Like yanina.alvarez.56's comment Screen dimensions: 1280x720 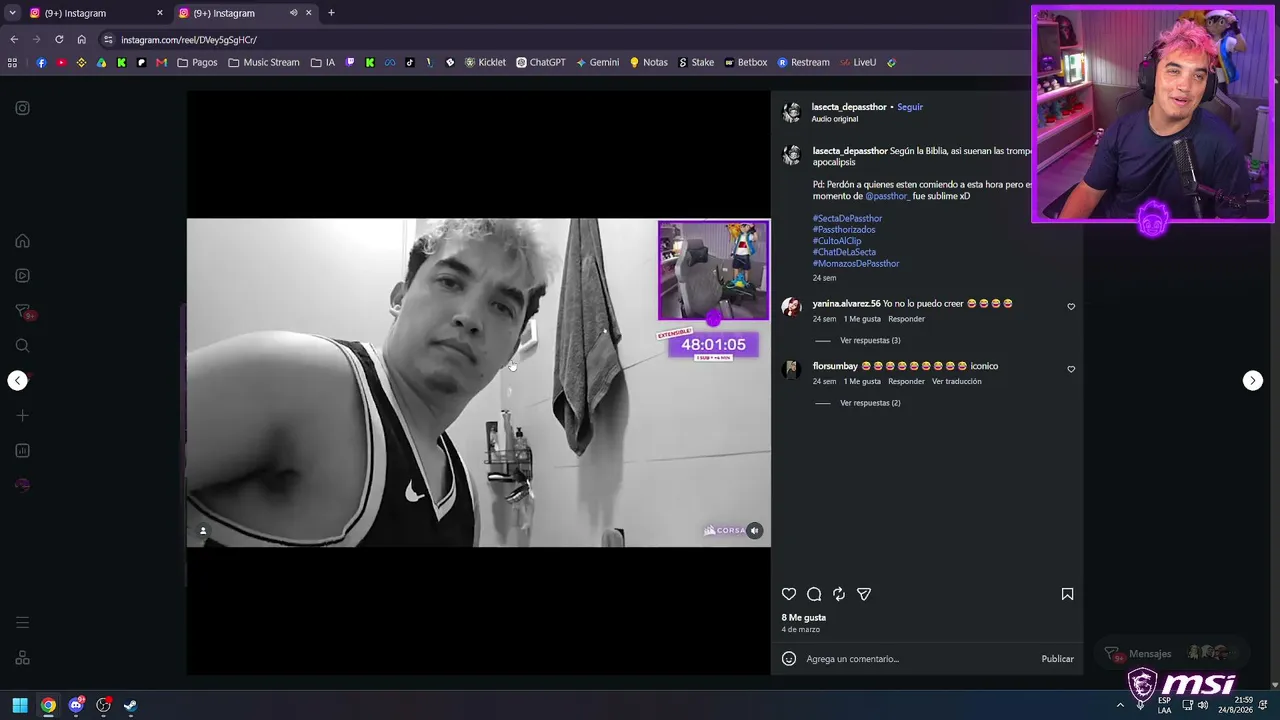click(x=1071, y=307)
